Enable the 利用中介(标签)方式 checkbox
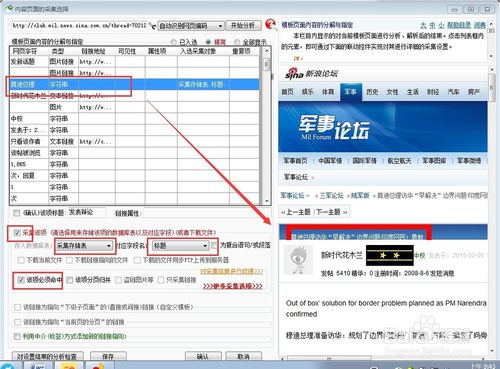This screenshot has width=500, height=369. click(x=17, y=336)
